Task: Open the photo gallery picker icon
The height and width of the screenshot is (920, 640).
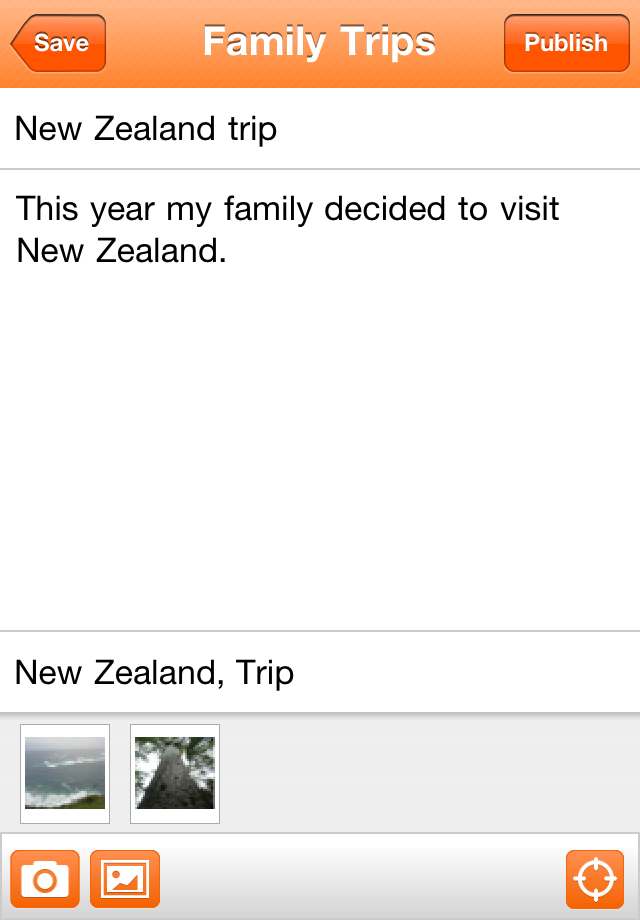Action: 125,879
